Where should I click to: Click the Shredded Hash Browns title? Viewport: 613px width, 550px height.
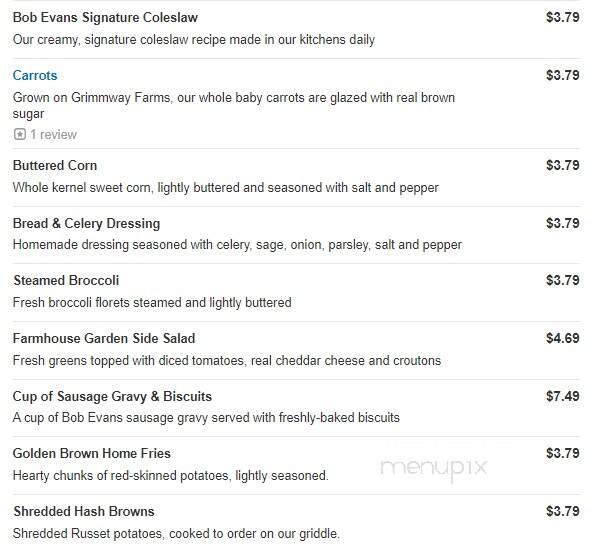84,511
